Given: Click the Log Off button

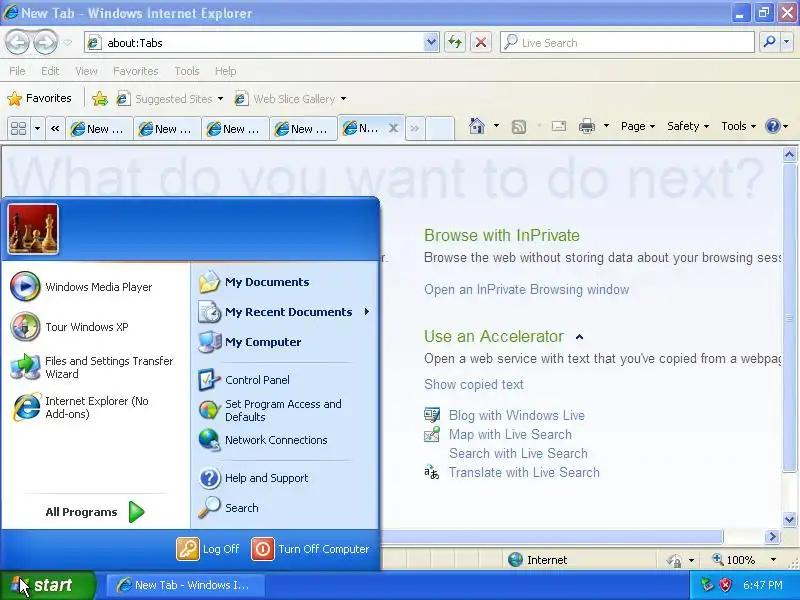Looking at the screenshot, I should (x=208, y=549).
